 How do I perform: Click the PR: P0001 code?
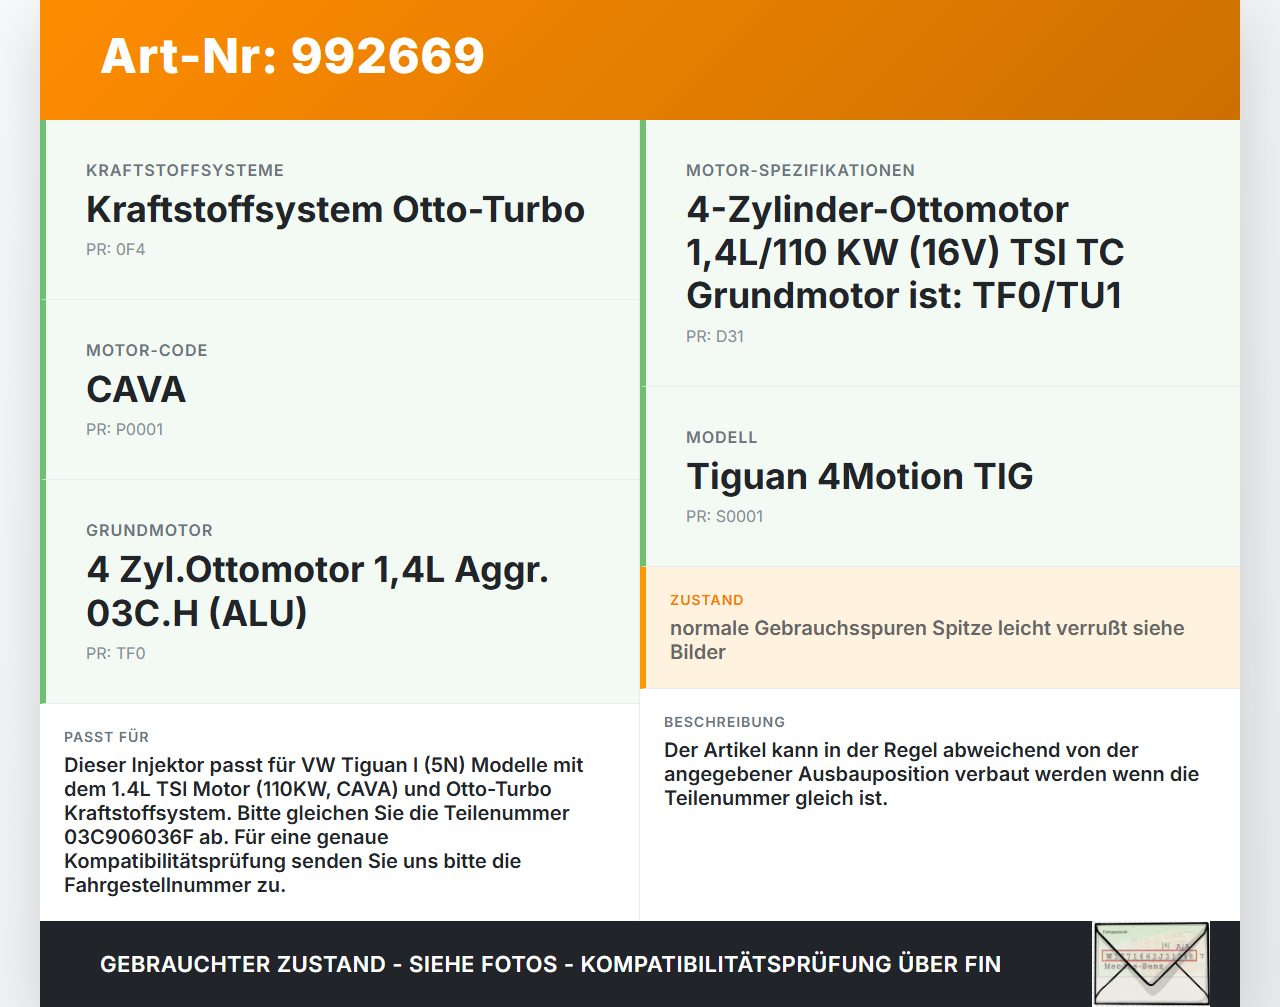tap(125, 429)
